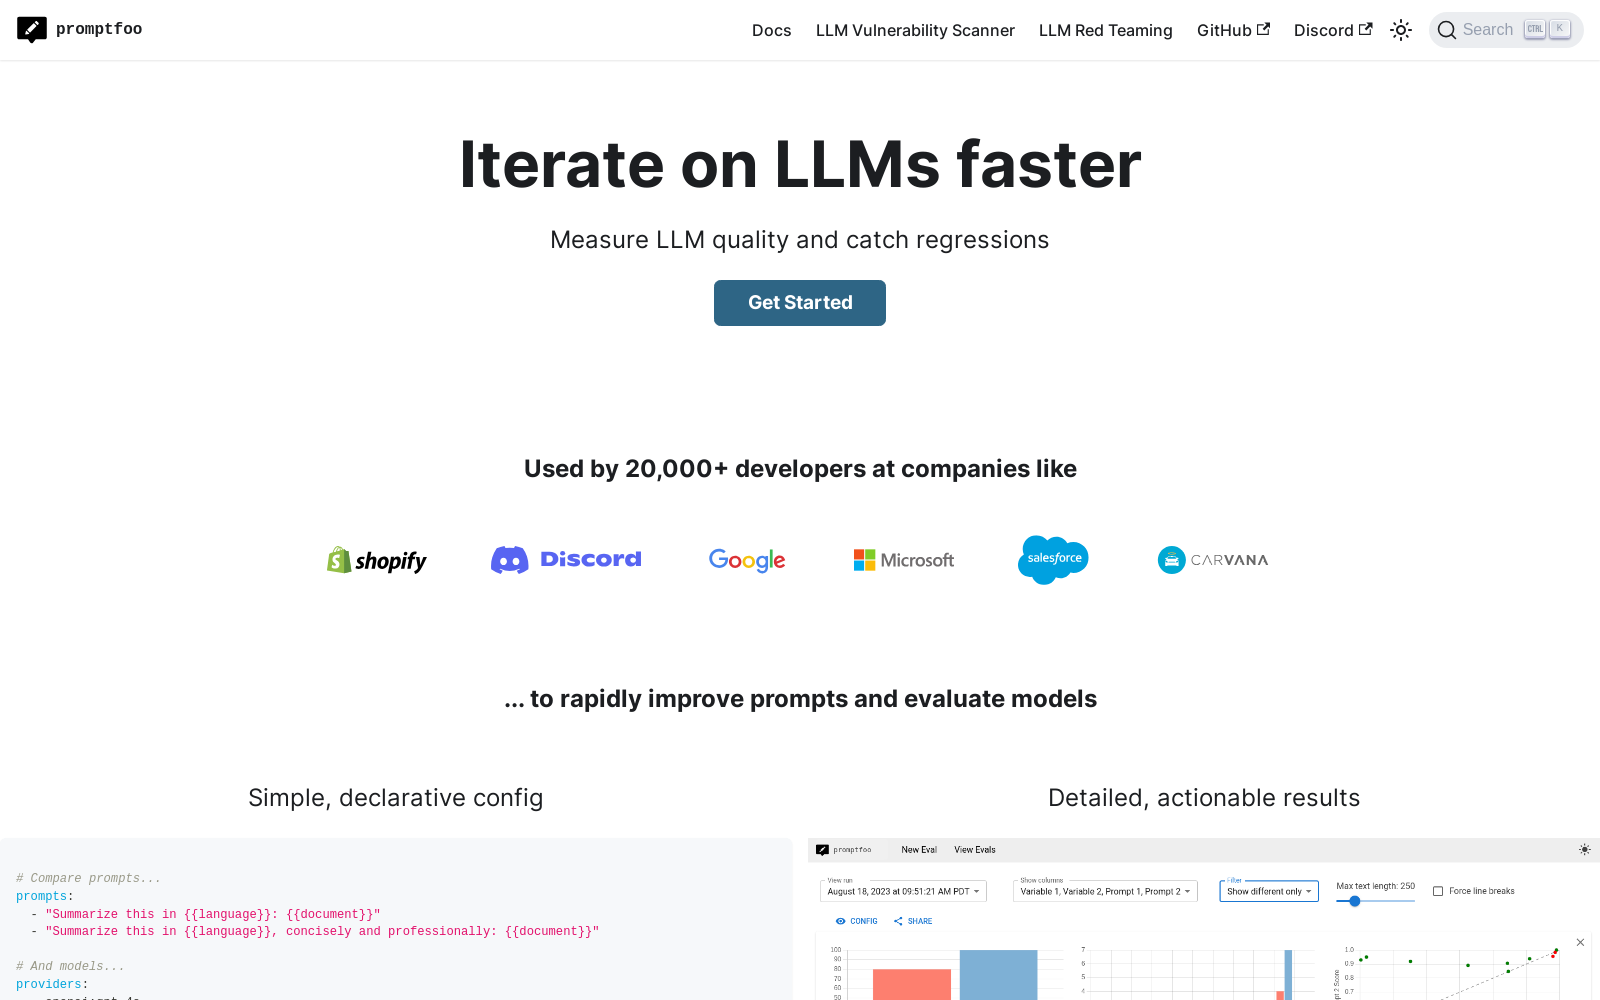Expand the Filter 'Show different only' dropdown

[x=1269, y=891]
